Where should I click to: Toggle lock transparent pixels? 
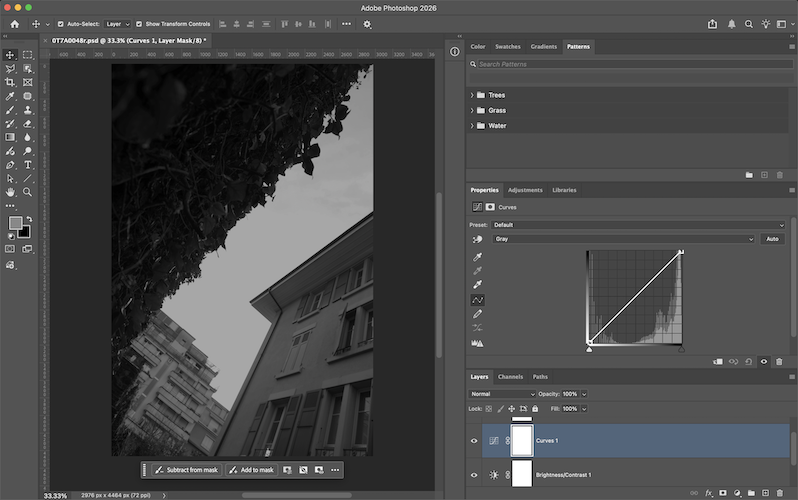coord(489,408)
